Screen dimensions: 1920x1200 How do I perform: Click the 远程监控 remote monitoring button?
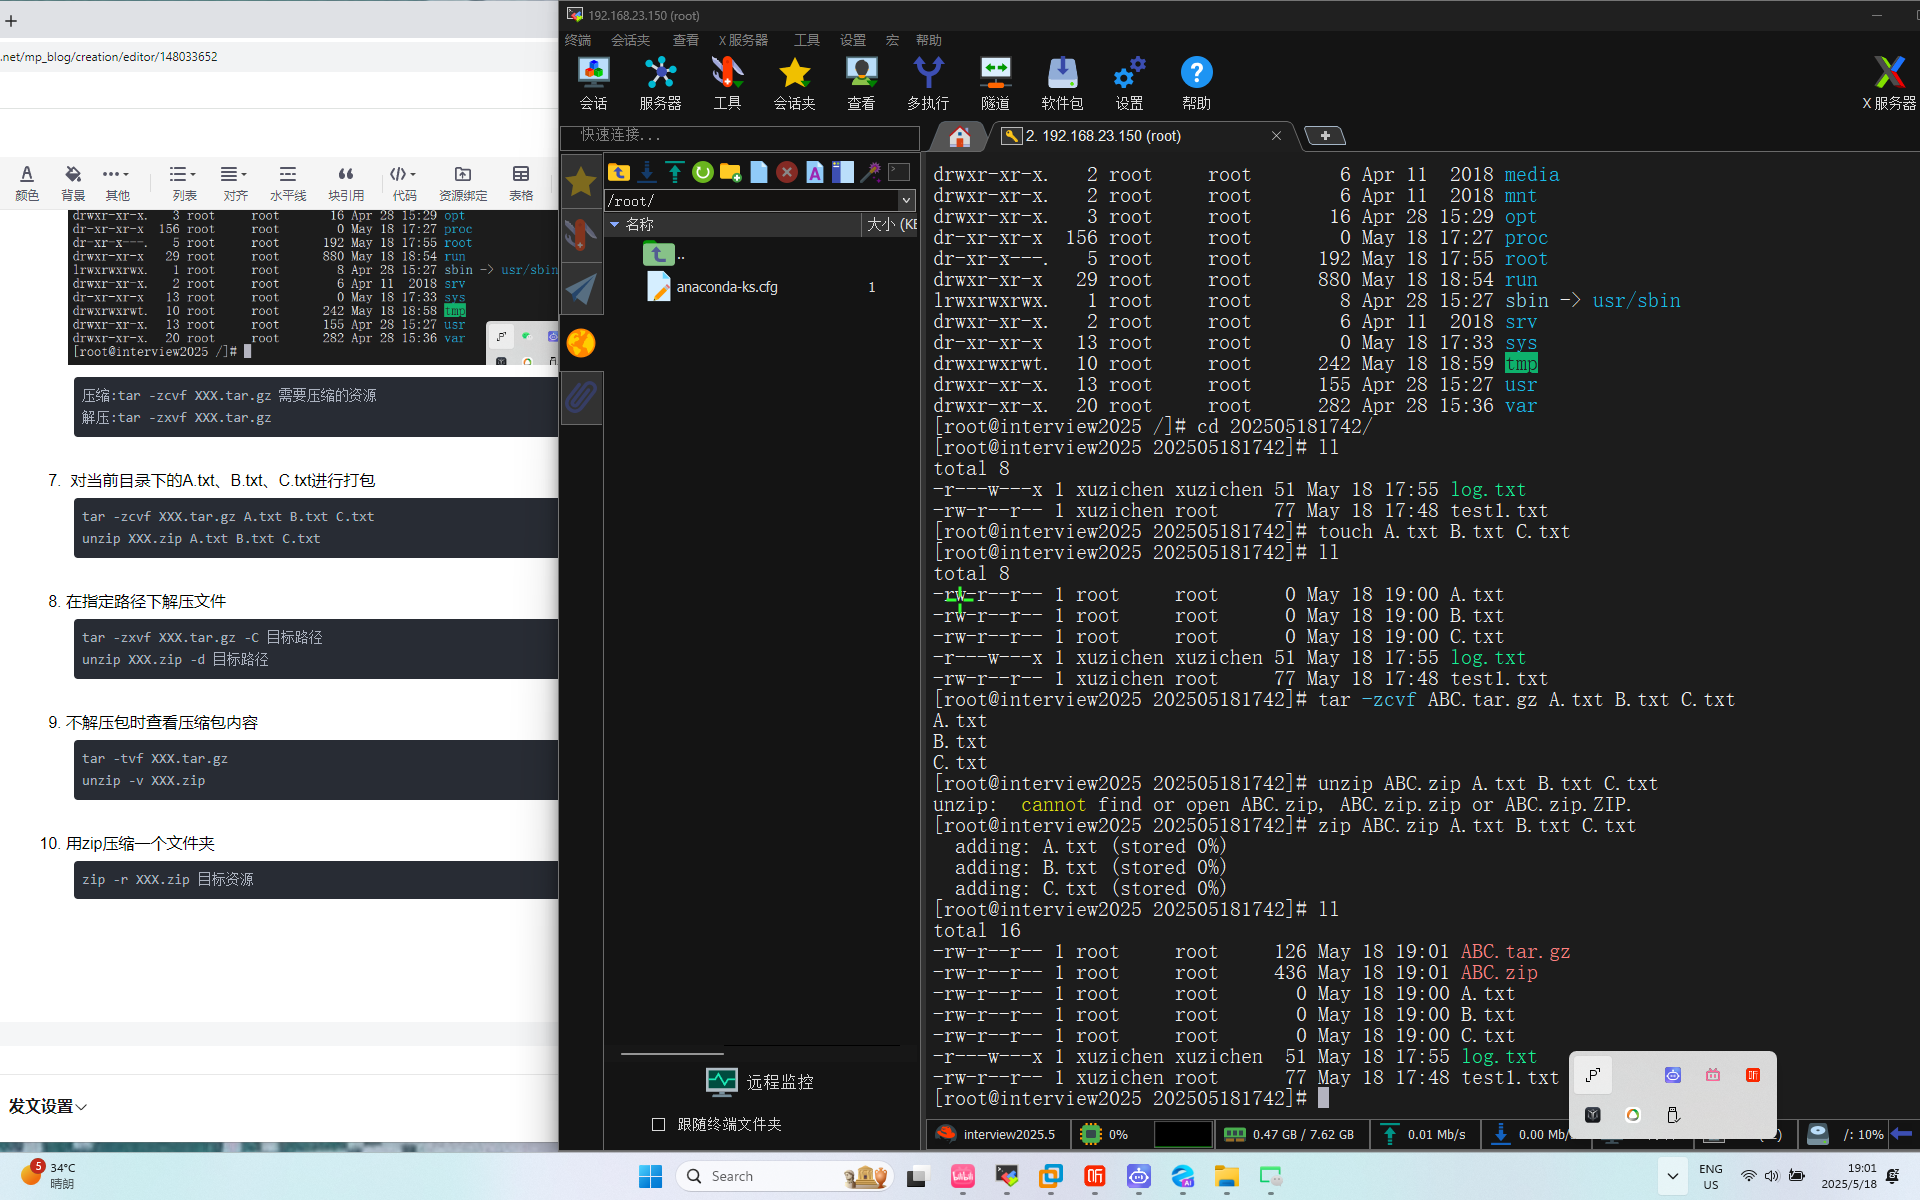760,1082
